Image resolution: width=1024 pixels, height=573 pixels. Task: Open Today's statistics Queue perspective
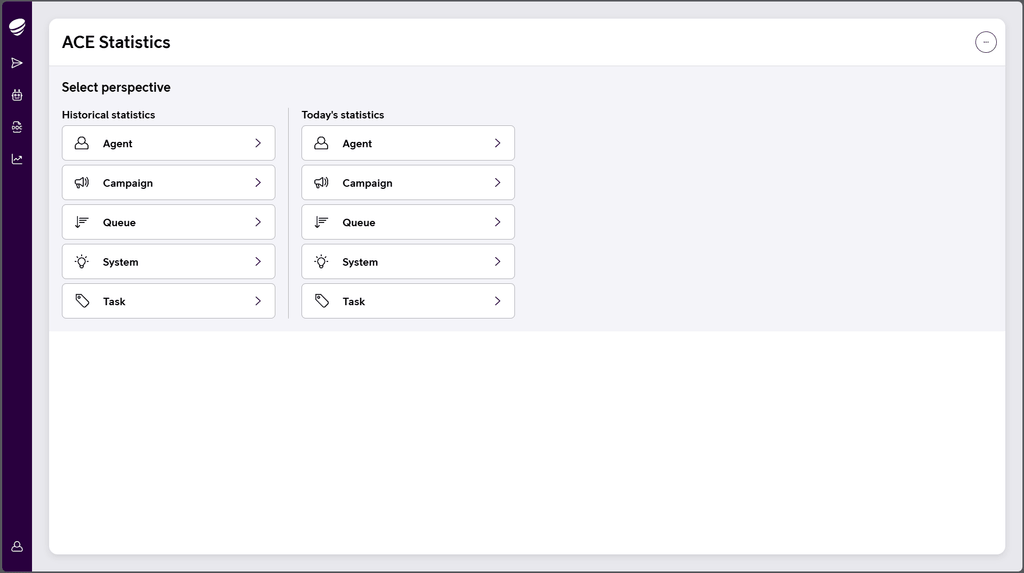[408, 222]
